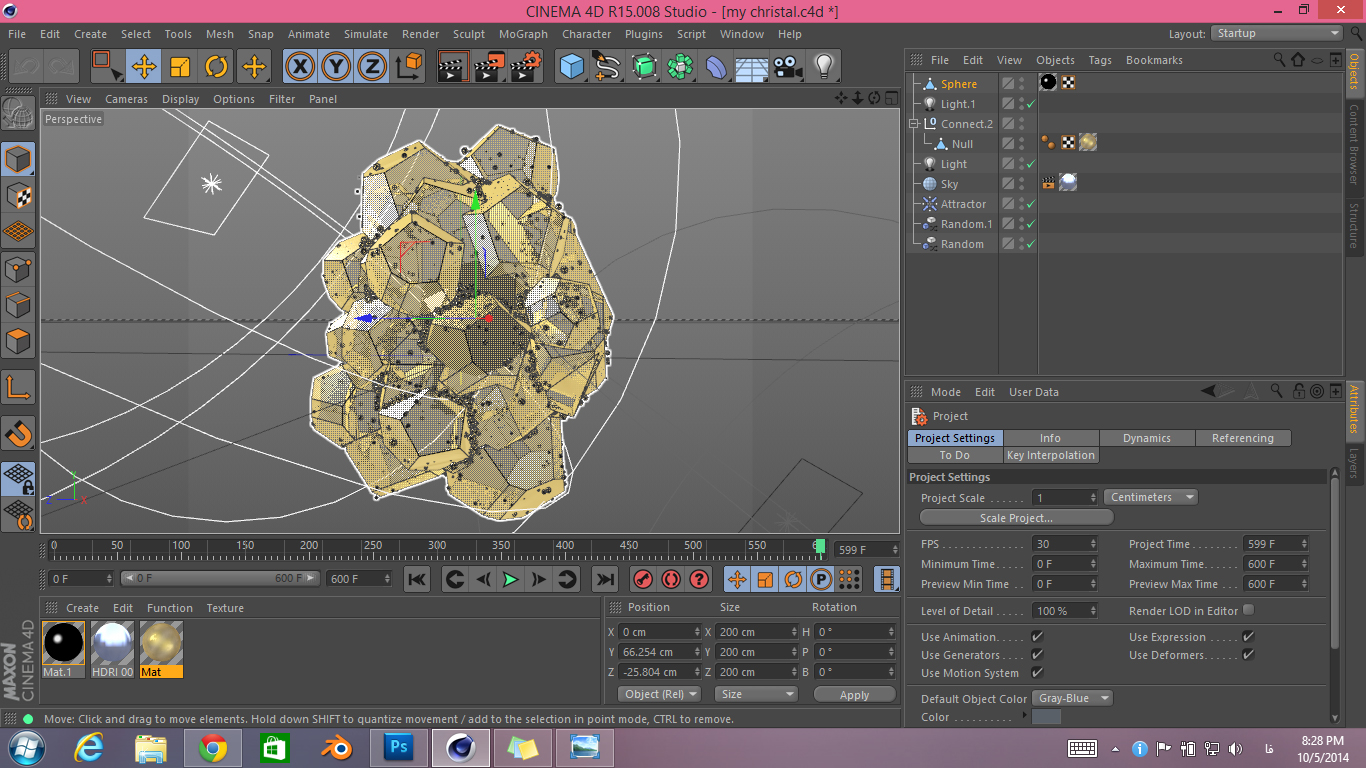Select the Rotate tool
This screenshot has height=768, width=1366.
216,67
